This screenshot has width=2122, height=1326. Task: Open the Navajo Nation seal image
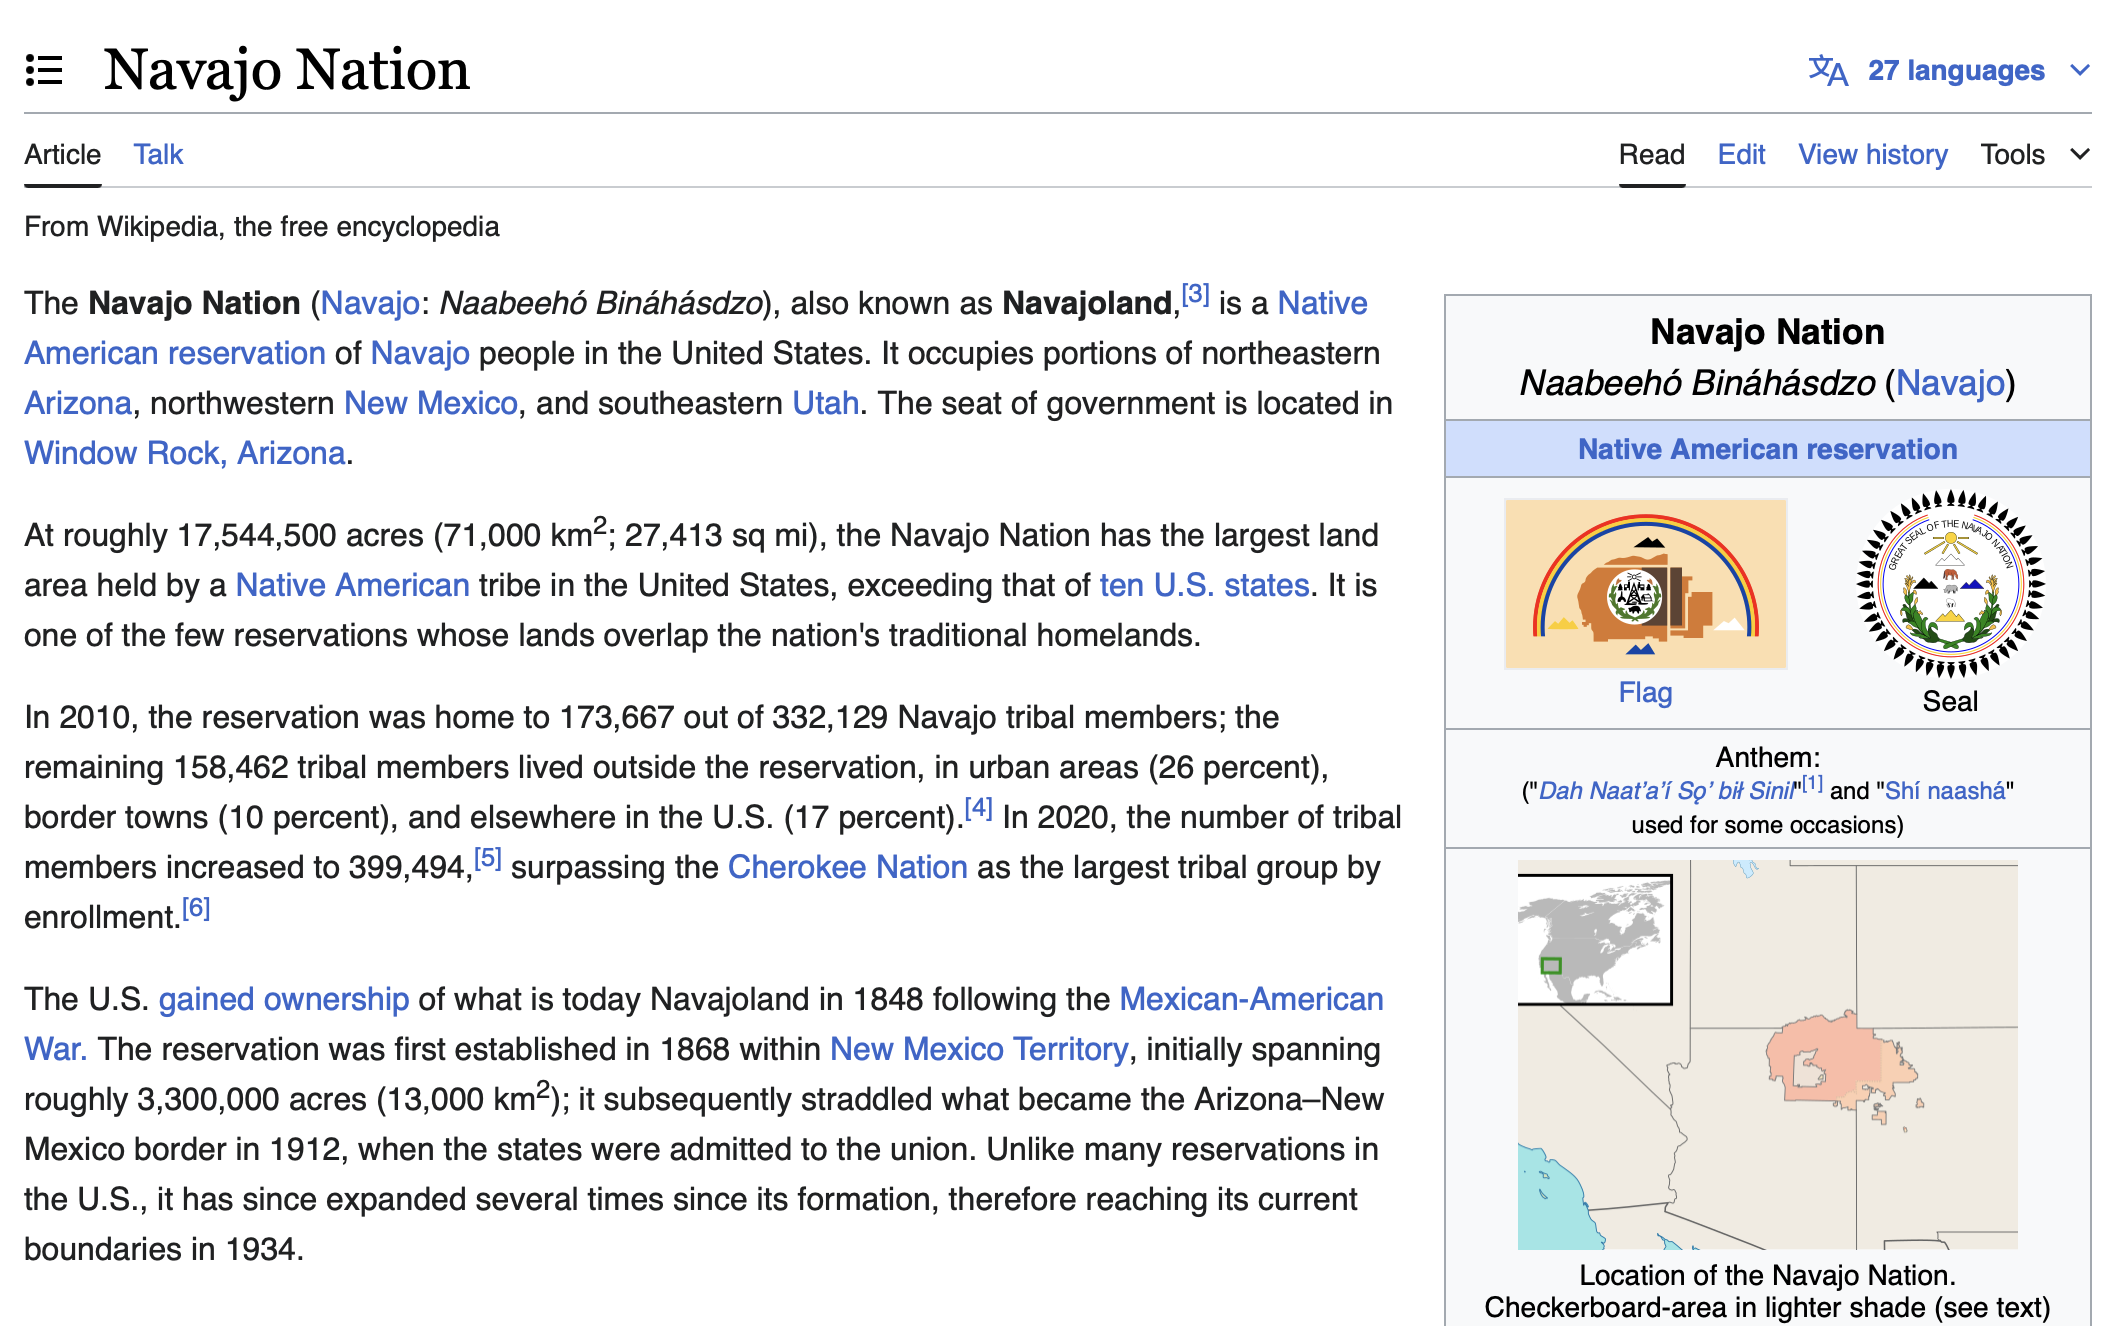(1949, 584)
